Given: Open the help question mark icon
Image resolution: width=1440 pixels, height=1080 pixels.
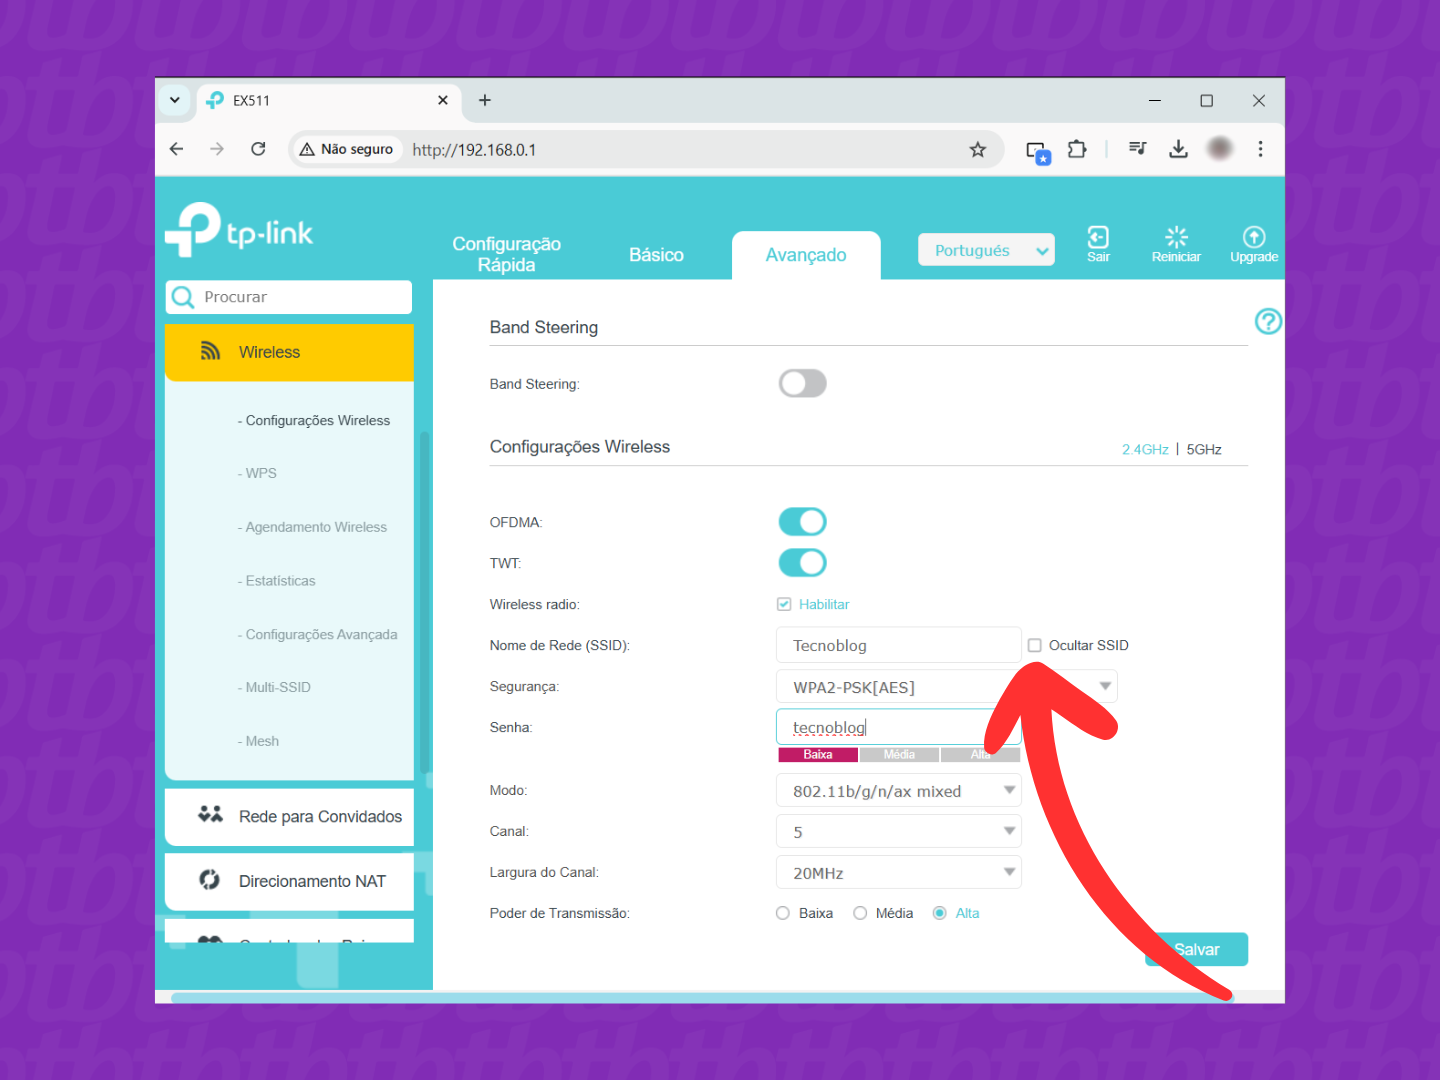Looking at the screenshot, I should click(x=1267, y=322).
